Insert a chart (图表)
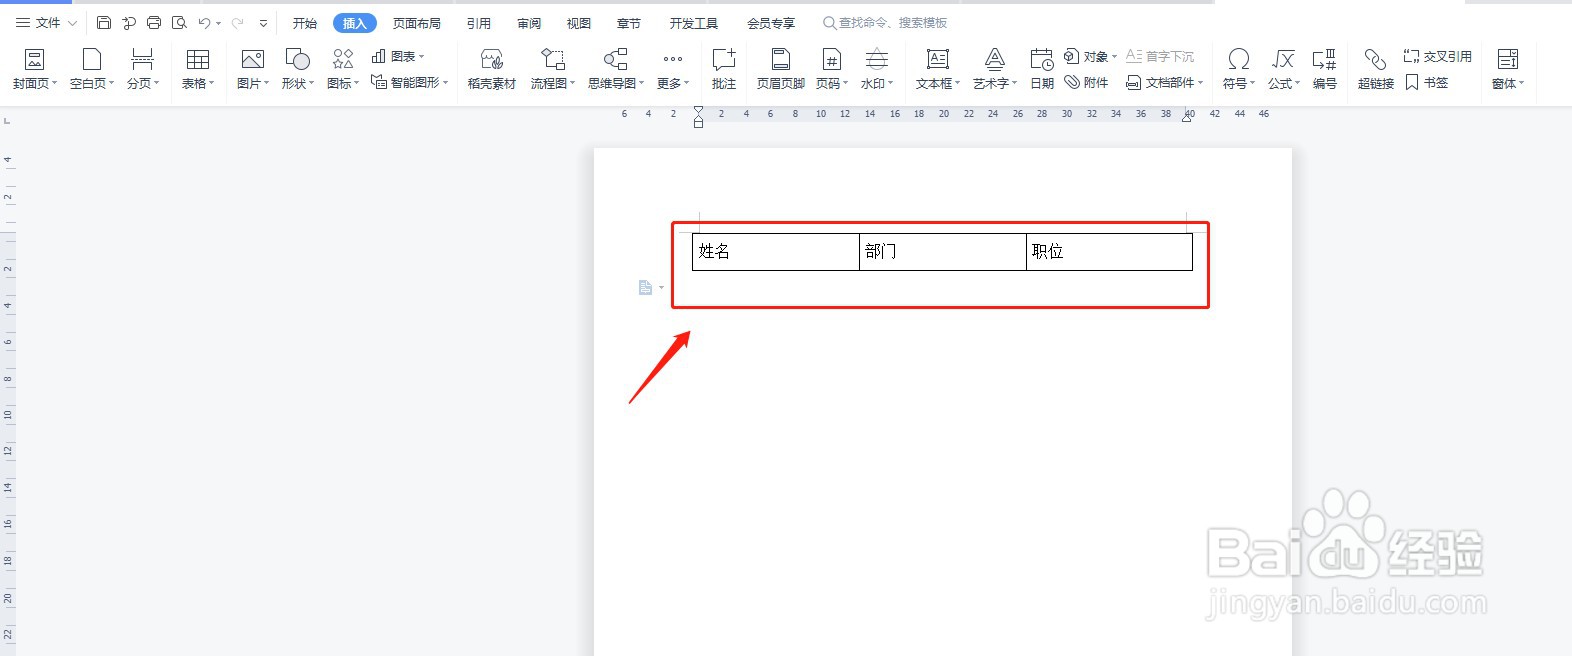This screenshot has height=656, width=1572. [398, 57]
